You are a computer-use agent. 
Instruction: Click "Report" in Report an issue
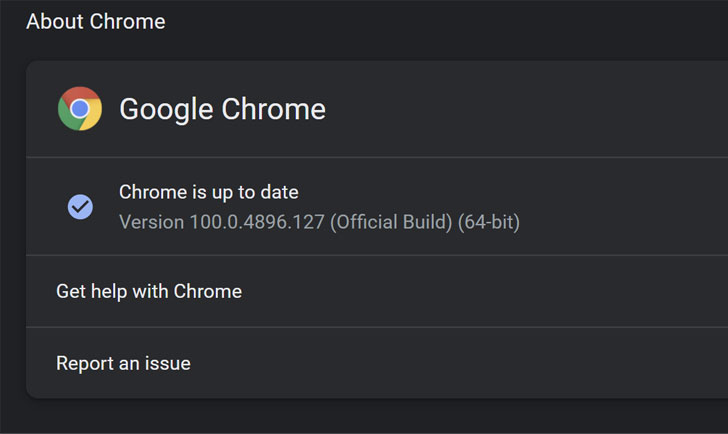pos(85,363)
